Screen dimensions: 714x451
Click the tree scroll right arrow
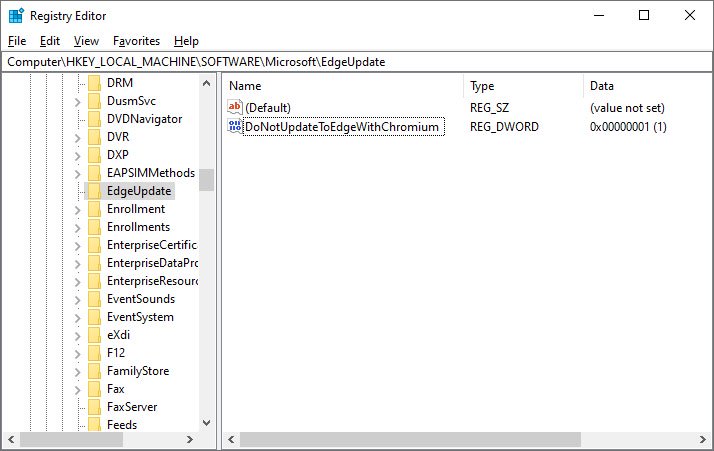click(x=190, y=440)
